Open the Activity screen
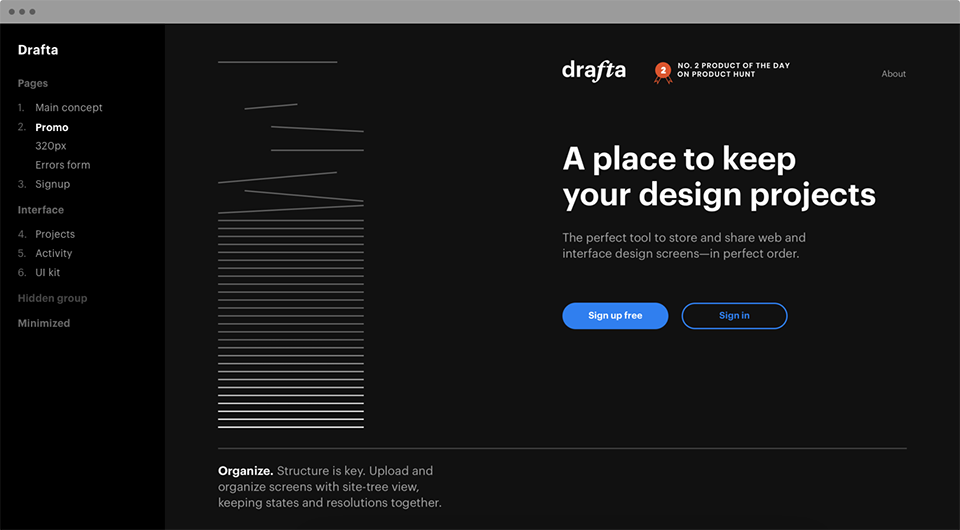960x530 pixels. click(53, 253)
